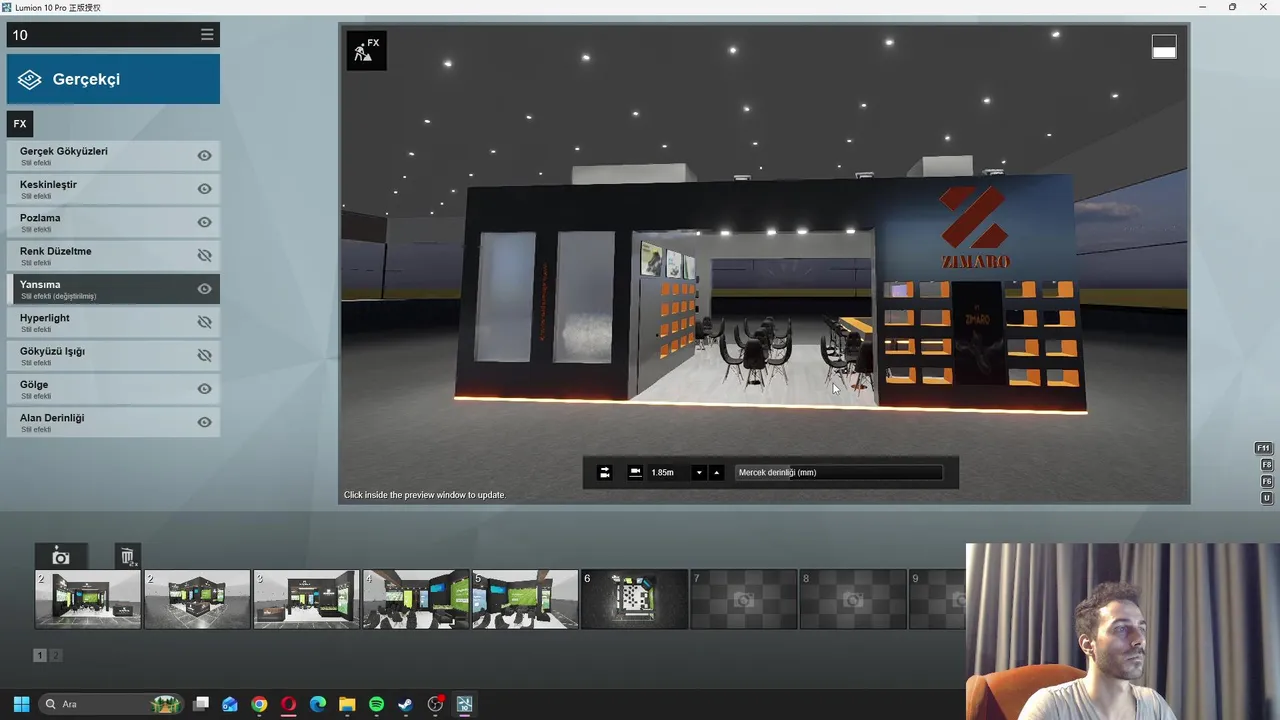Select the Pozlama effect row
Screen dimensions: 1280x720
(x=113, y=222)
